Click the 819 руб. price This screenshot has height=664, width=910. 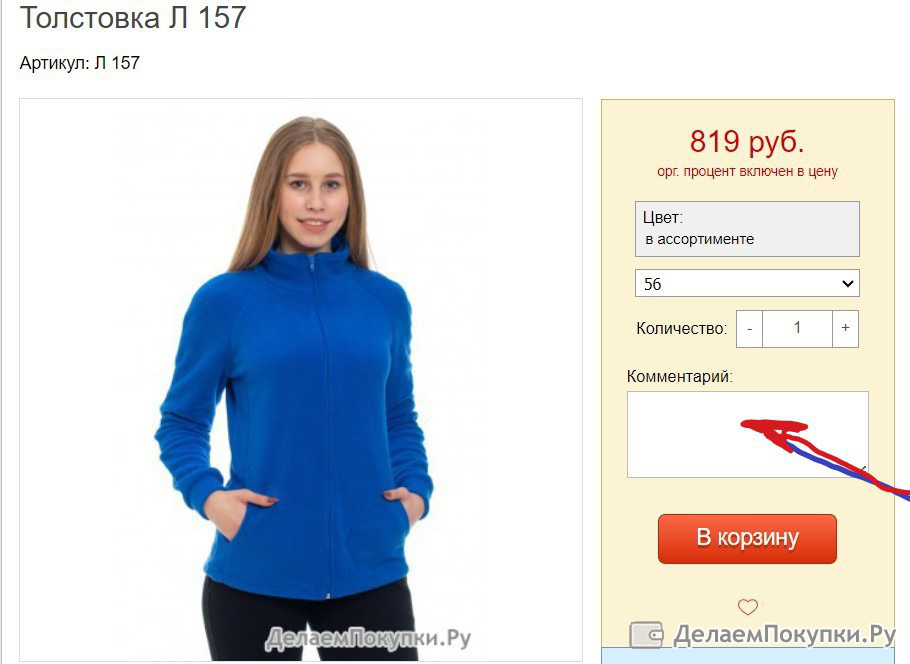(x=747, y=141)
